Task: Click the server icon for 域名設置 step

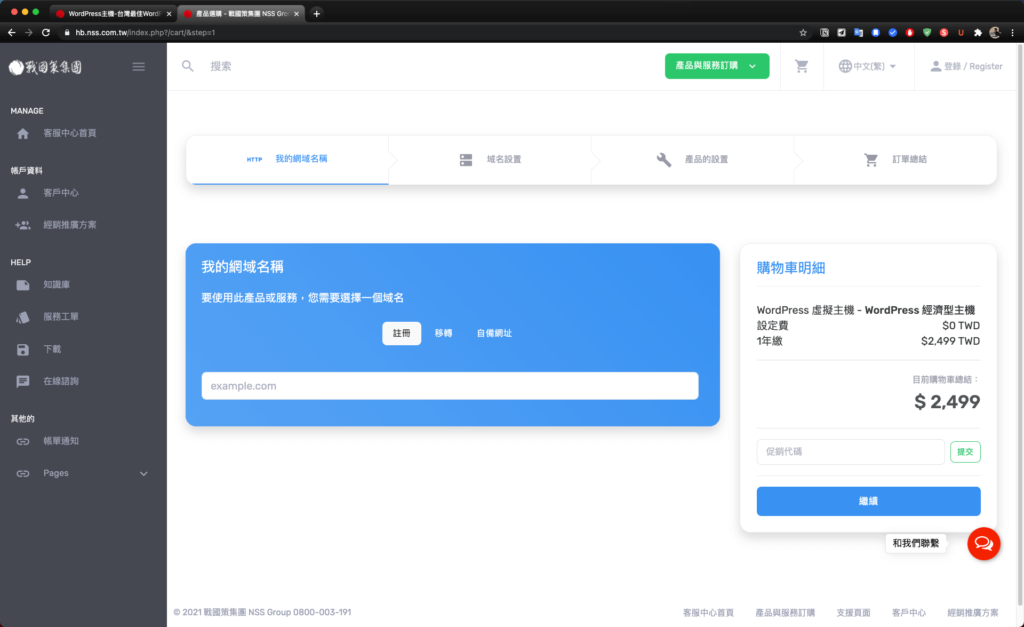Action: point(466,159)
